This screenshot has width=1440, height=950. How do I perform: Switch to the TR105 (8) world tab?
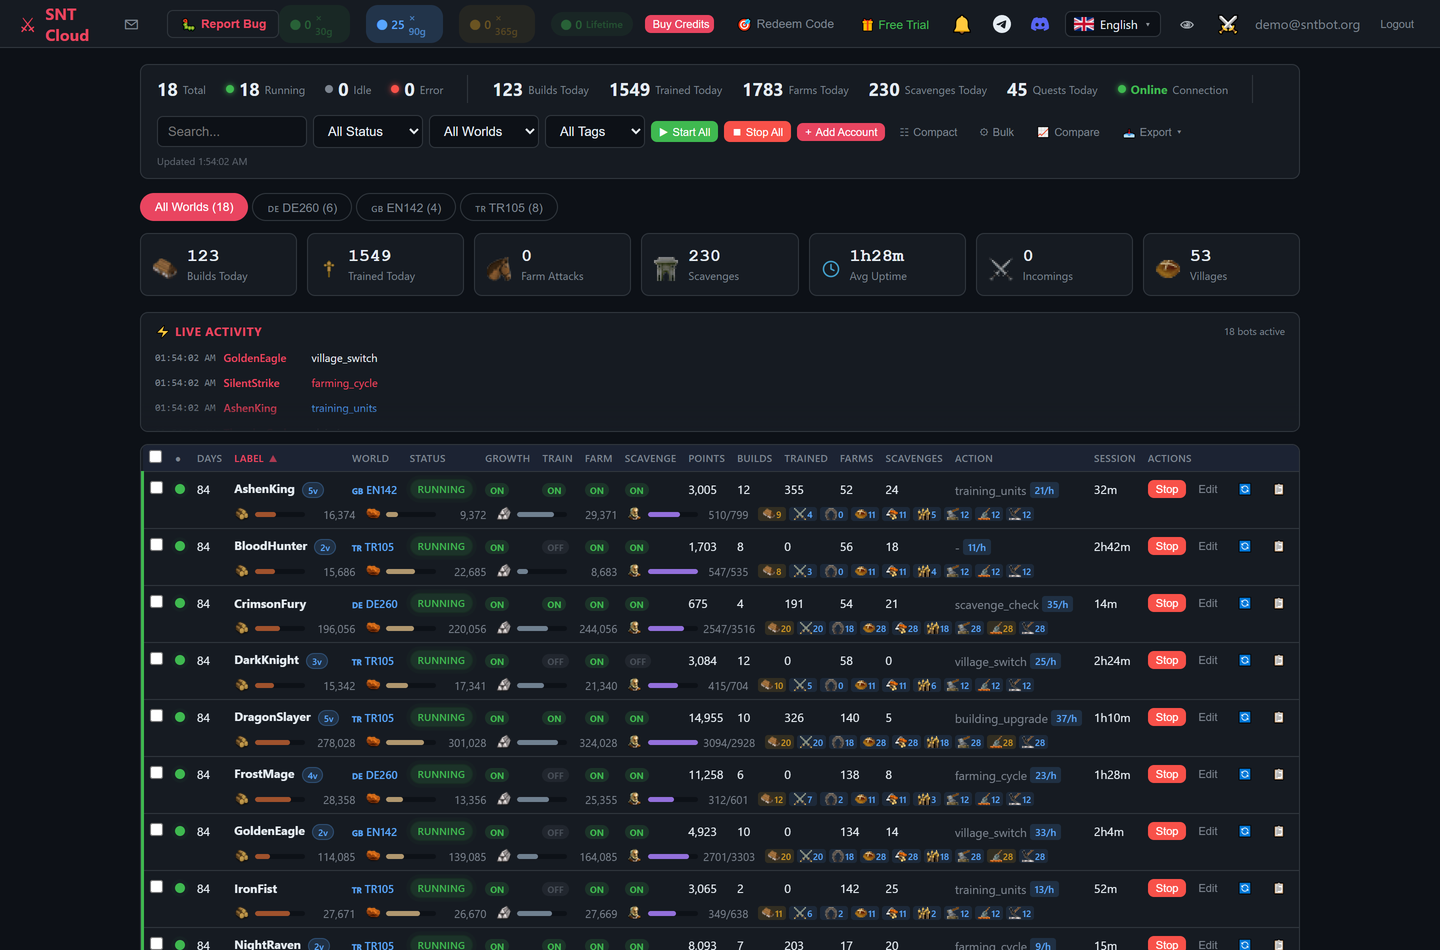click(509, 207)
